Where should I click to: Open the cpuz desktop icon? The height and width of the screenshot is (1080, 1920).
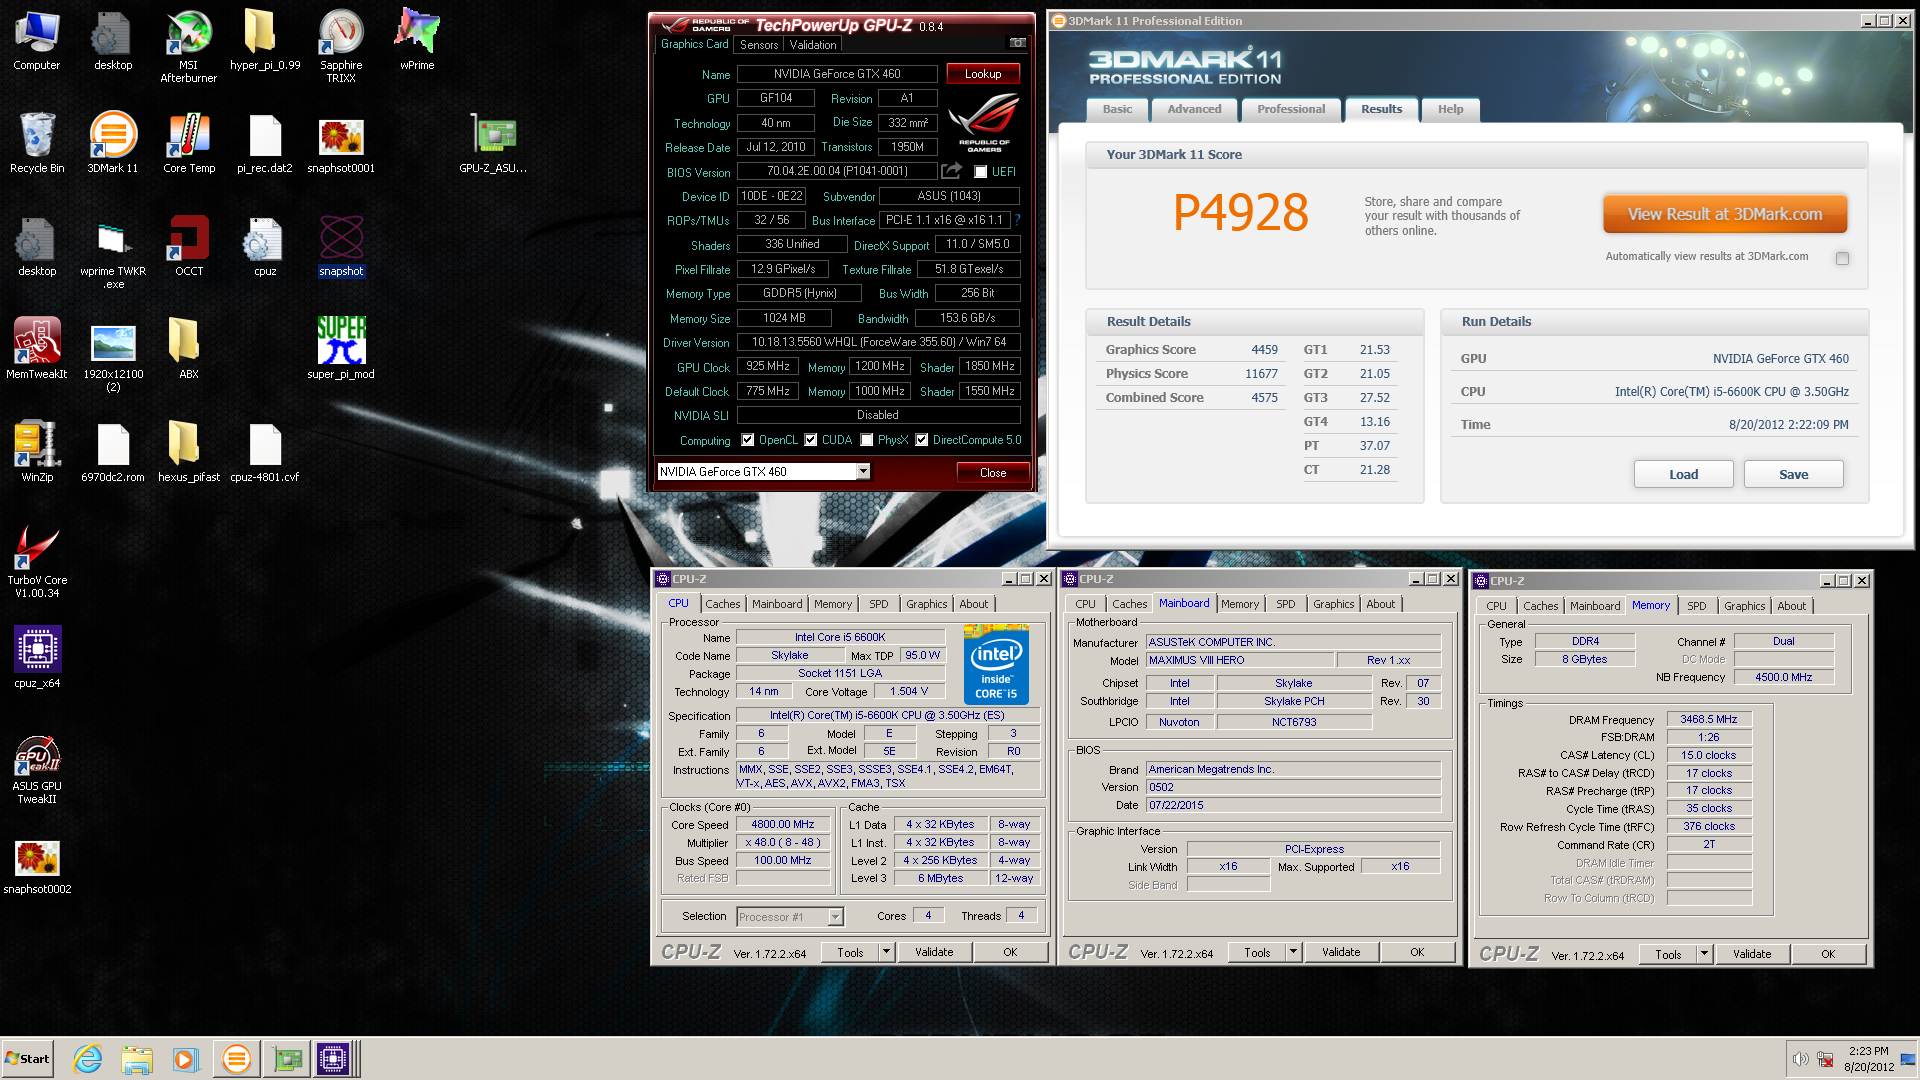tap(265, 246)
